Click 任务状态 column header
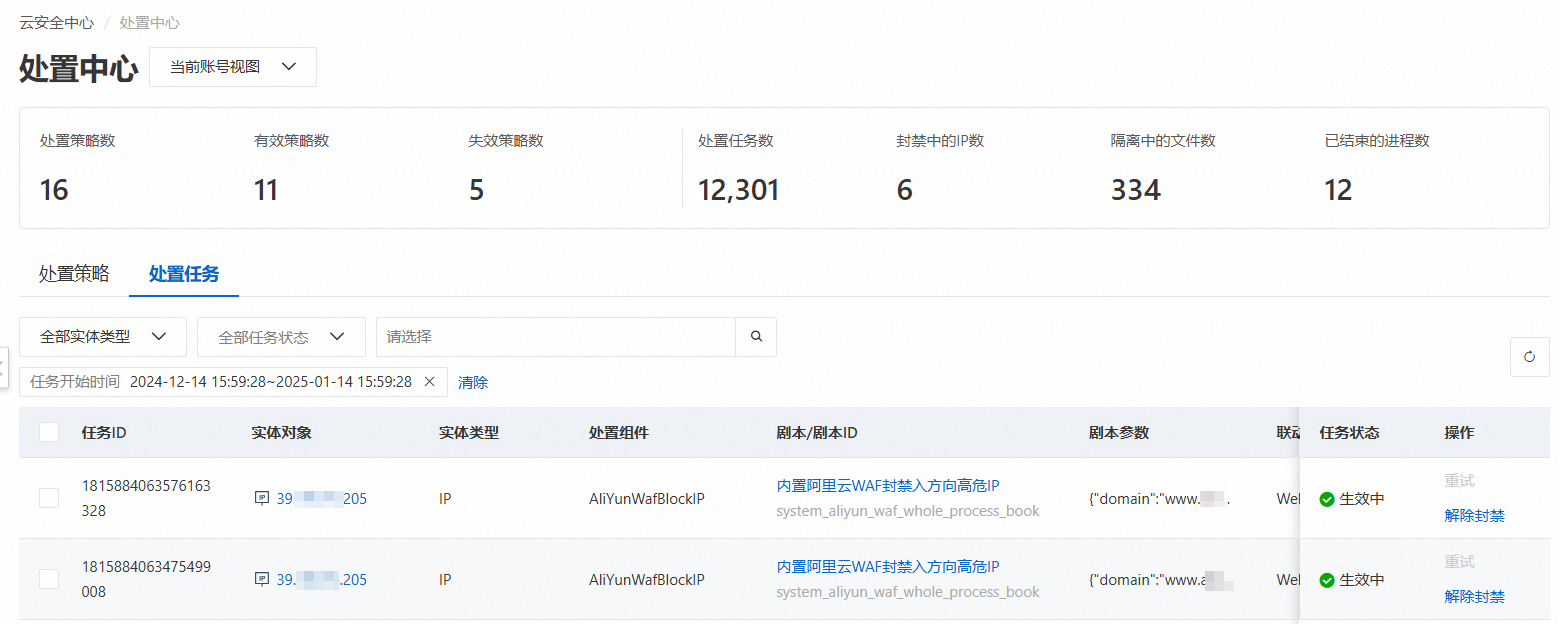1560x624 pixels. point(1349,433)
